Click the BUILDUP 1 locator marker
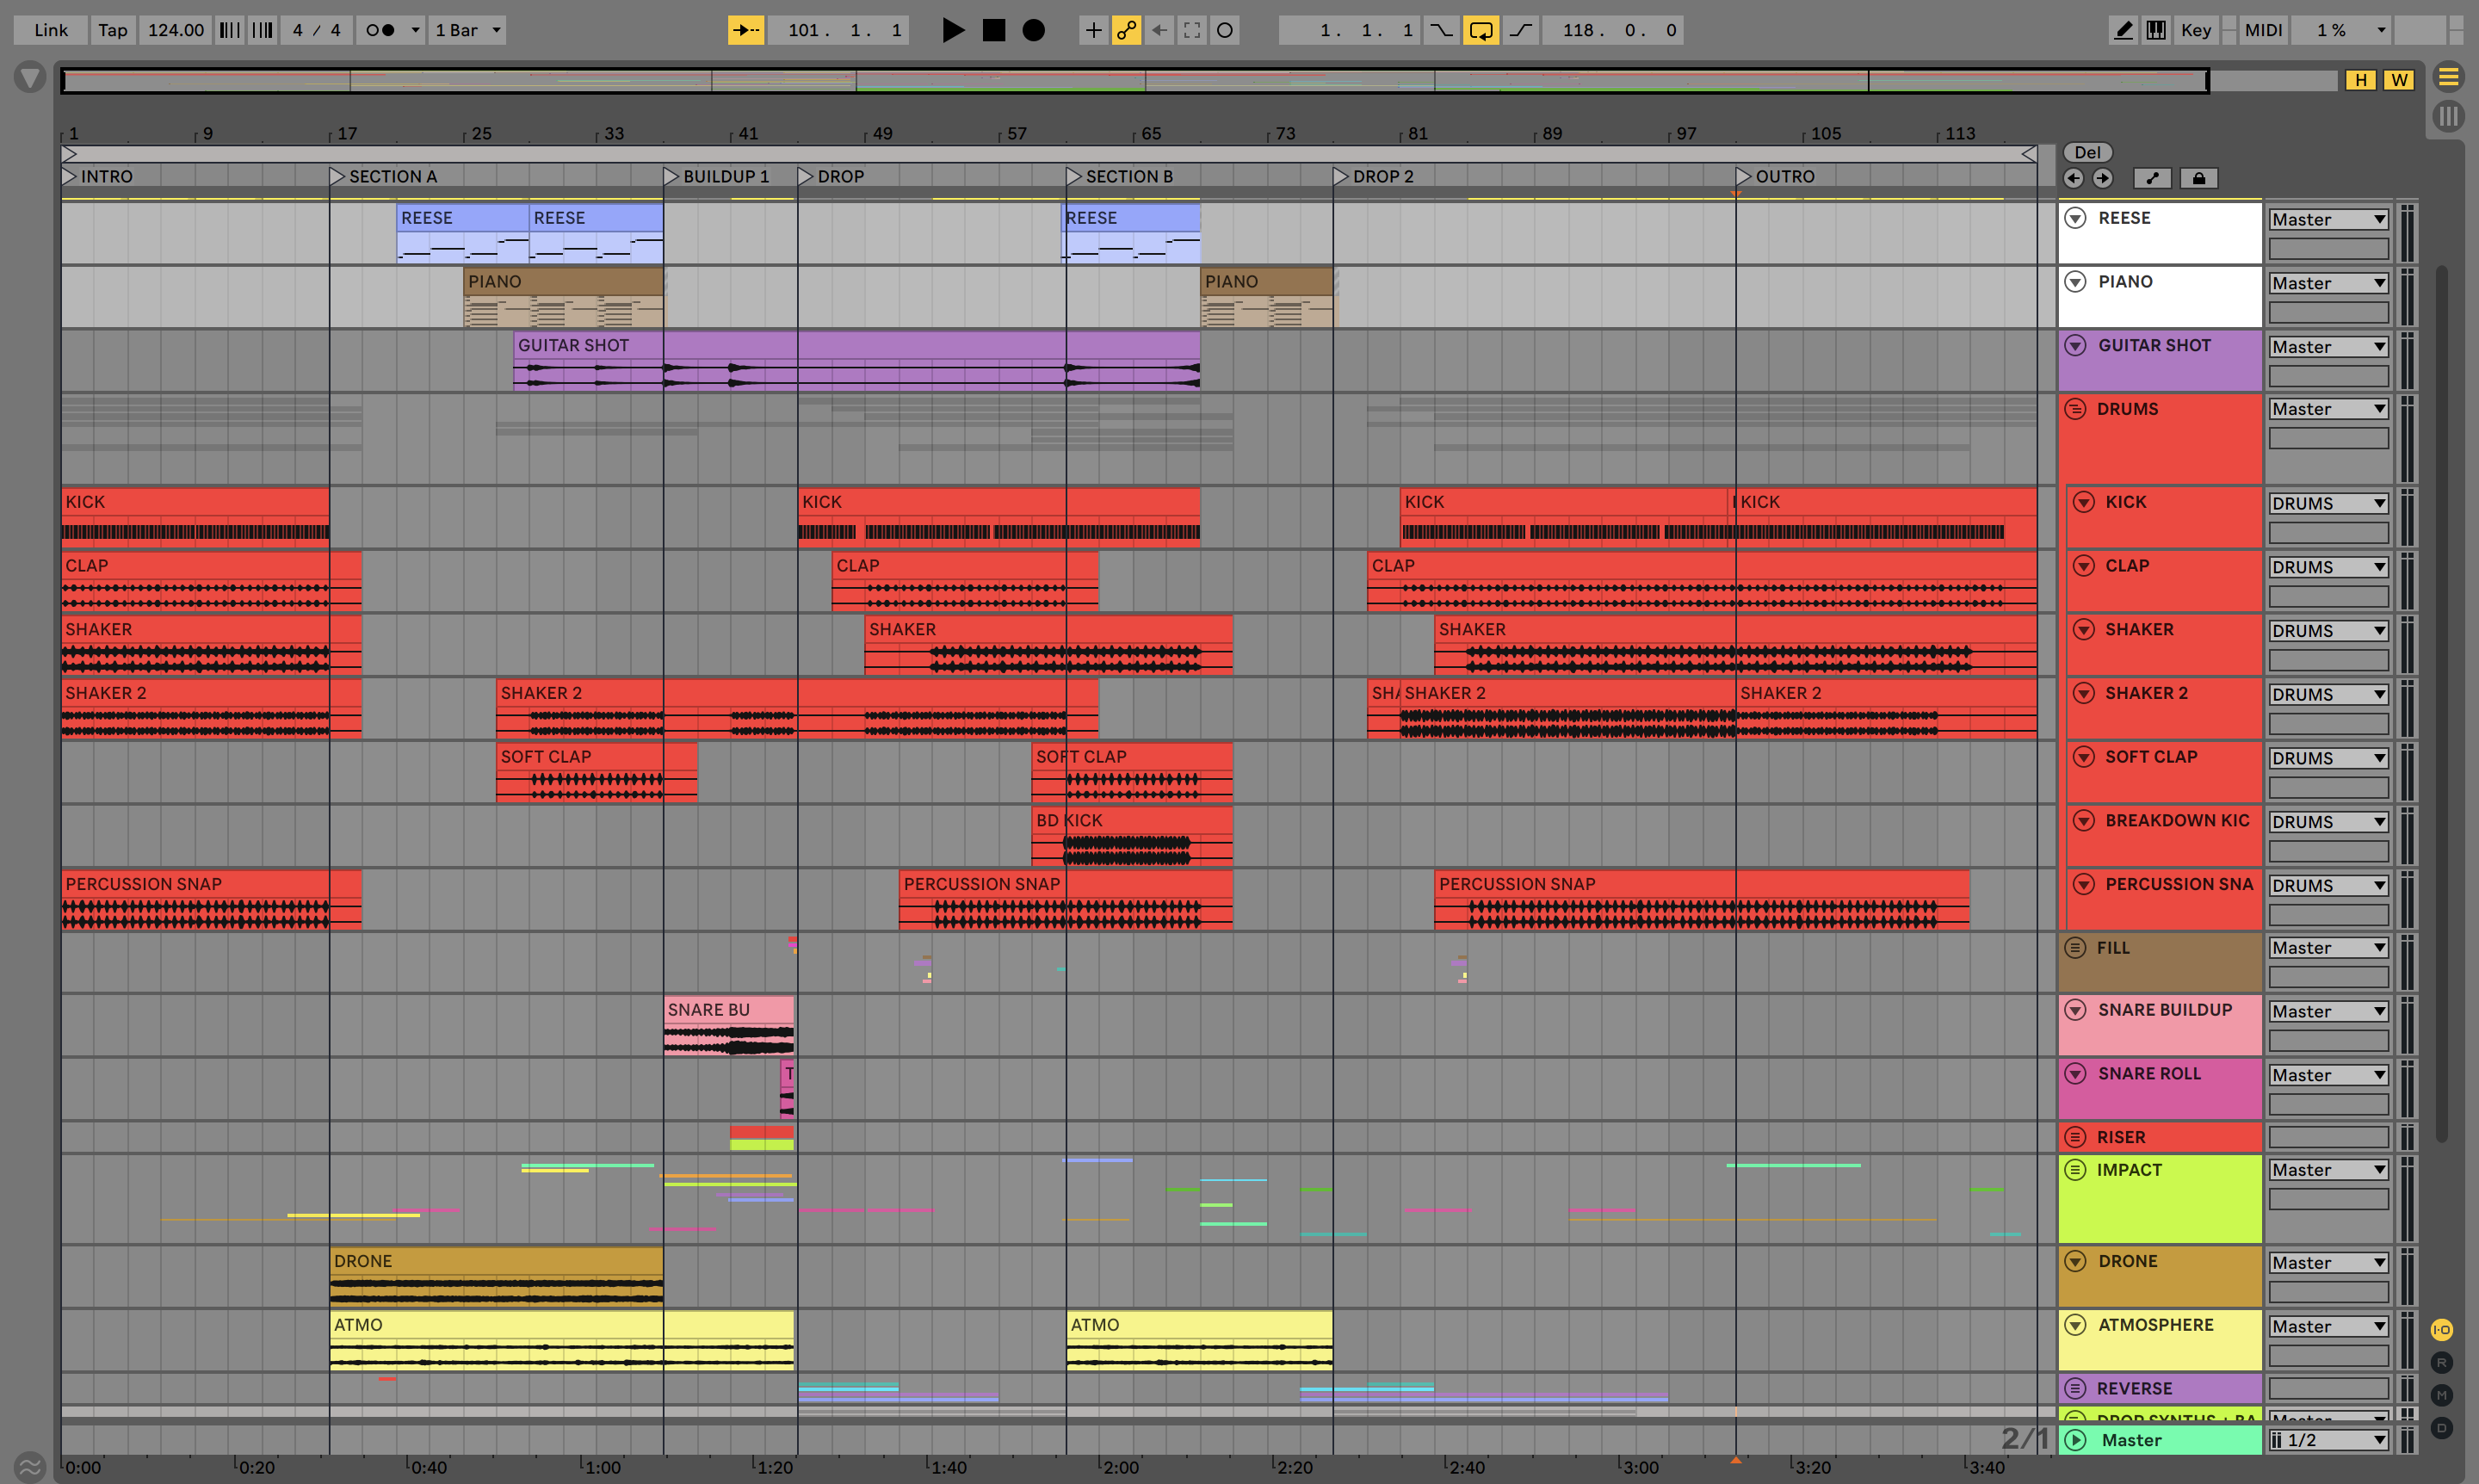Screen dimensions: 2479x1484 pos(671,176)
